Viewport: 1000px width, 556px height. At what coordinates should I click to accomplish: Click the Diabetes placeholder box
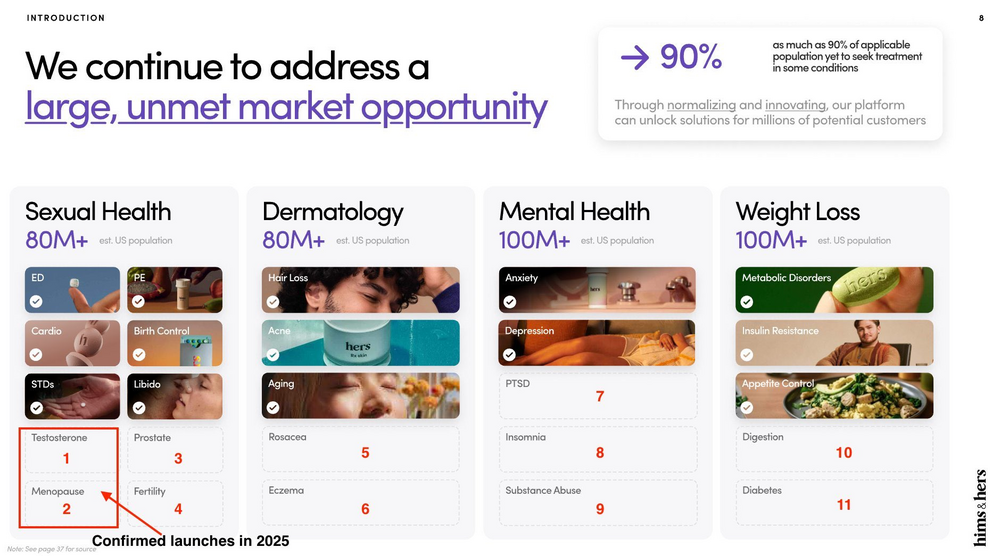[835, 502]
